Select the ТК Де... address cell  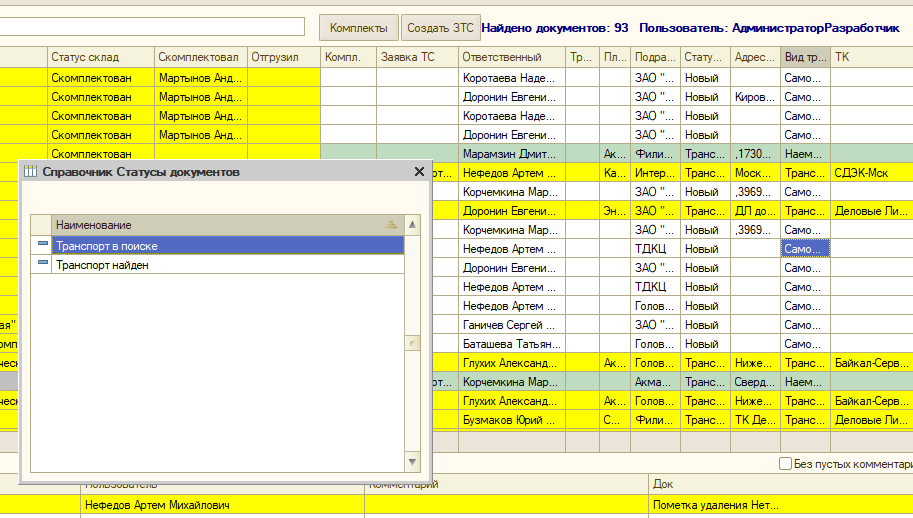pos(755,420)
